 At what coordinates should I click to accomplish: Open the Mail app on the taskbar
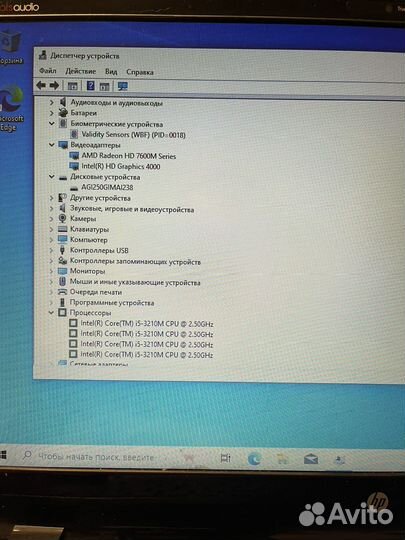[x=311, y=459]
